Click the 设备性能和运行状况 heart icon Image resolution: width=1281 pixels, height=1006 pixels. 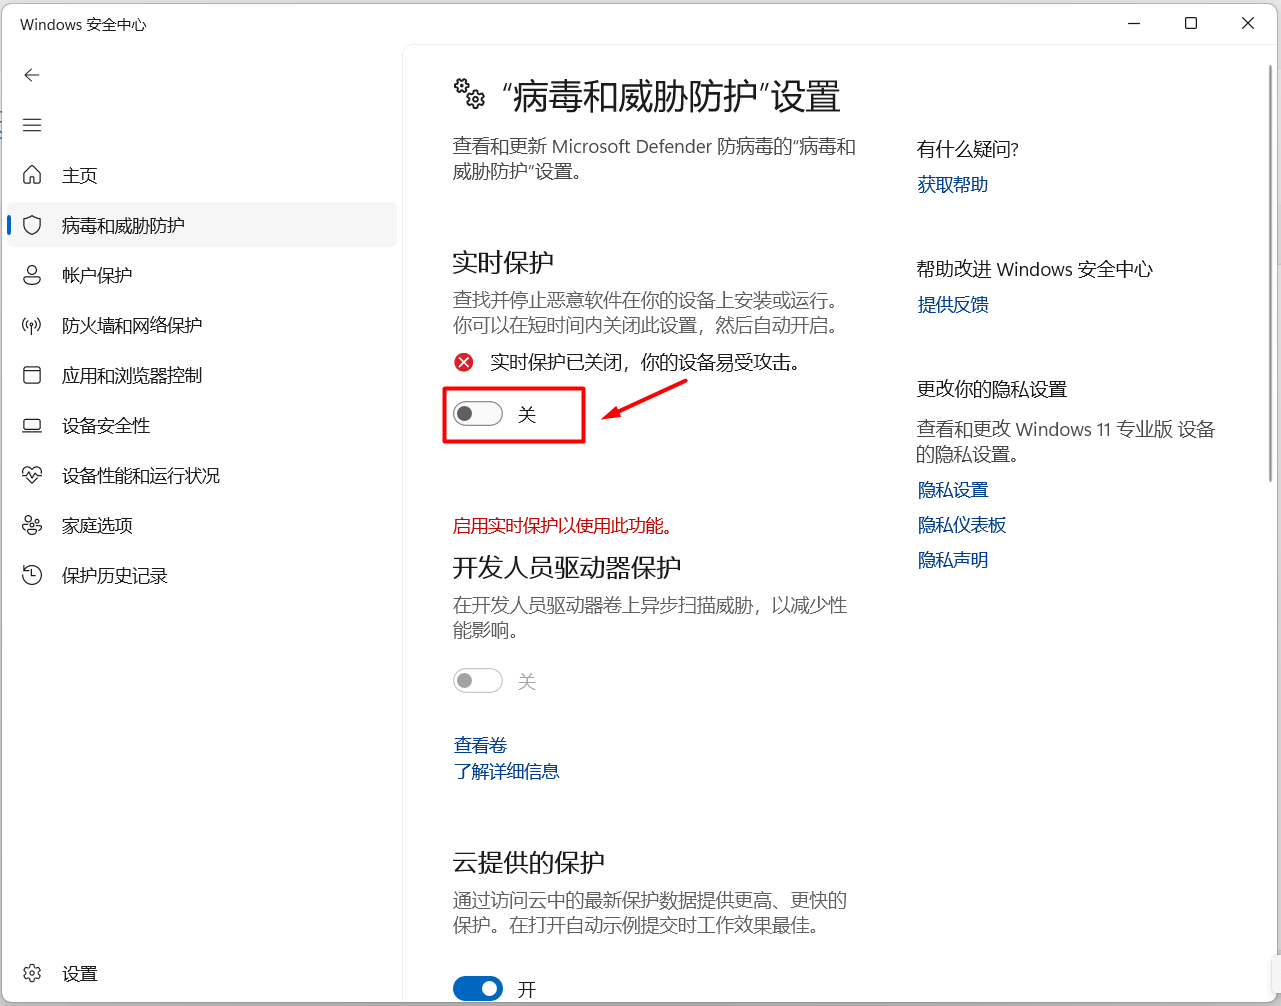coord(32,475)
